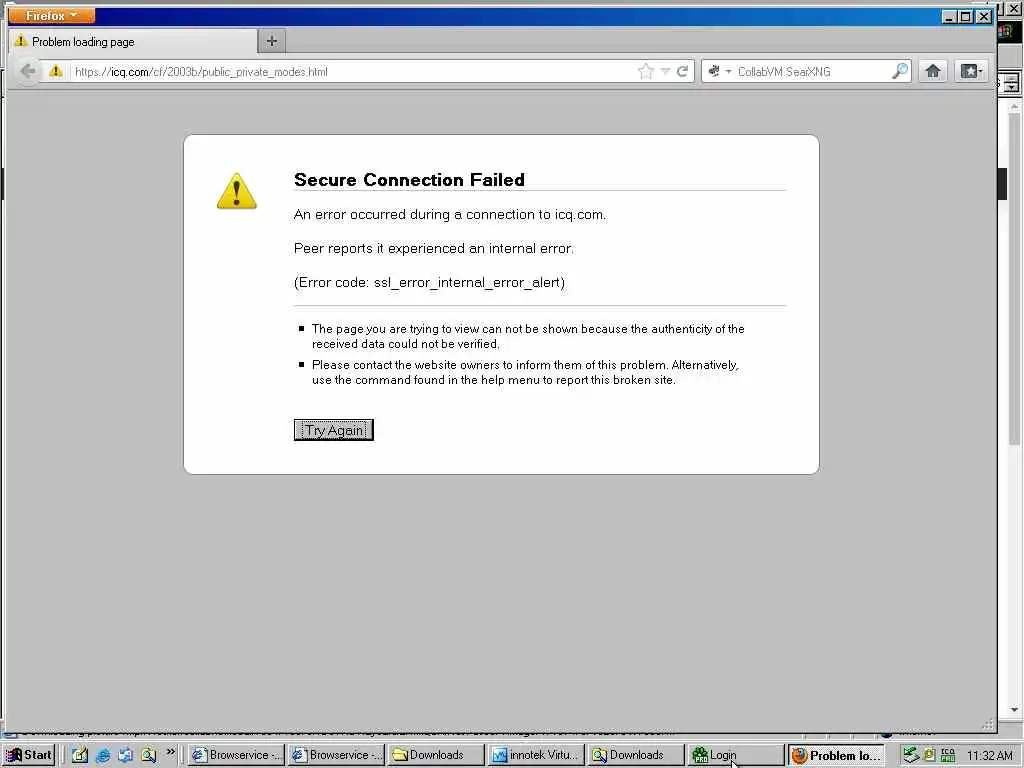This screenshot has height=768, width=1024.
Task: Expand quick launch overflow chevron
Action: pyautogui.click(x=170, y=752)
